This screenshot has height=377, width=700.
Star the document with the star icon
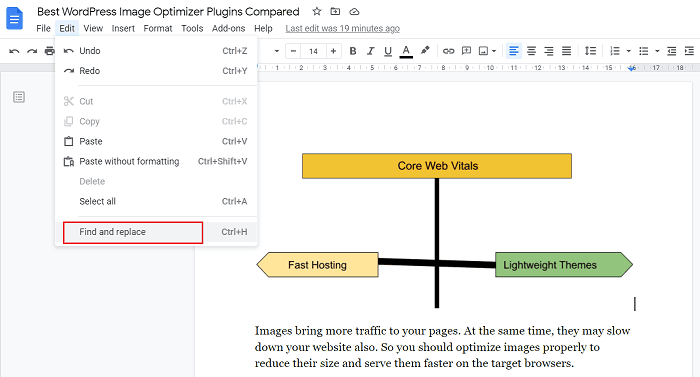tap(317, 12)
